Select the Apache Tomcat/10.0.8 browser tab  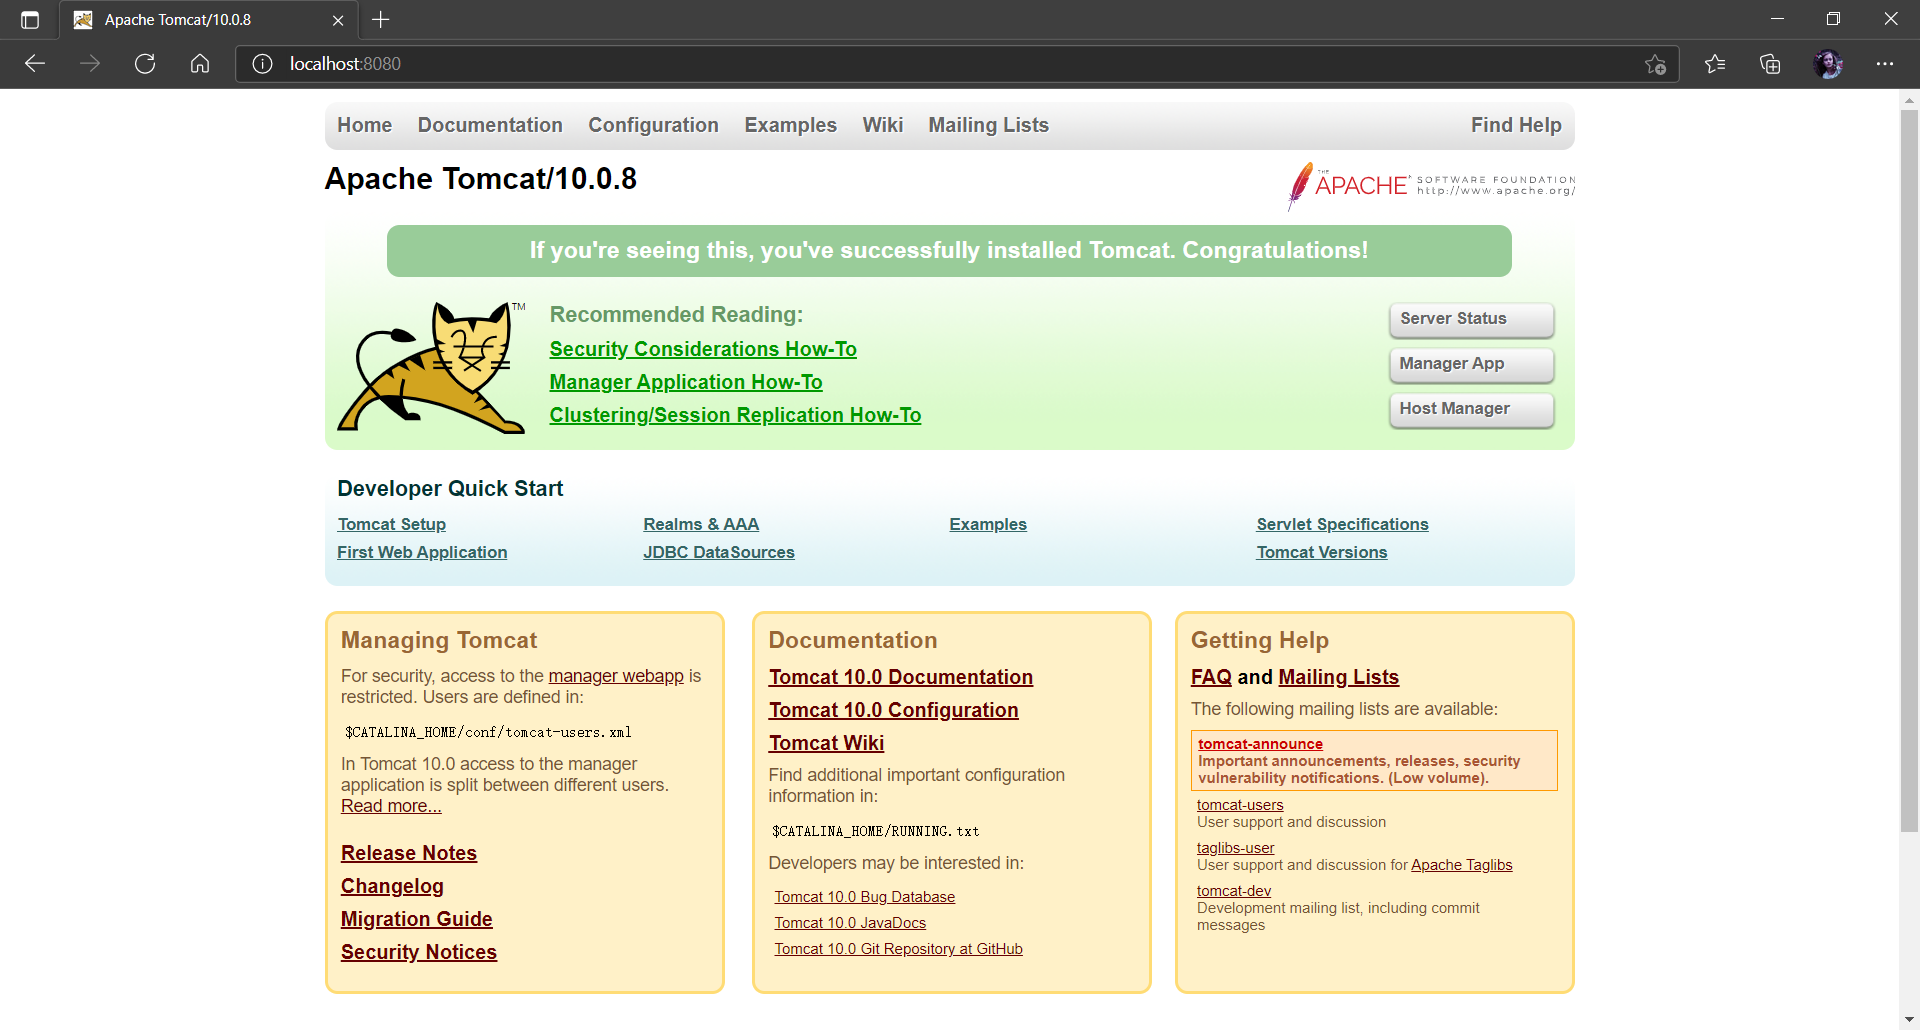click(x=208, y=20)
